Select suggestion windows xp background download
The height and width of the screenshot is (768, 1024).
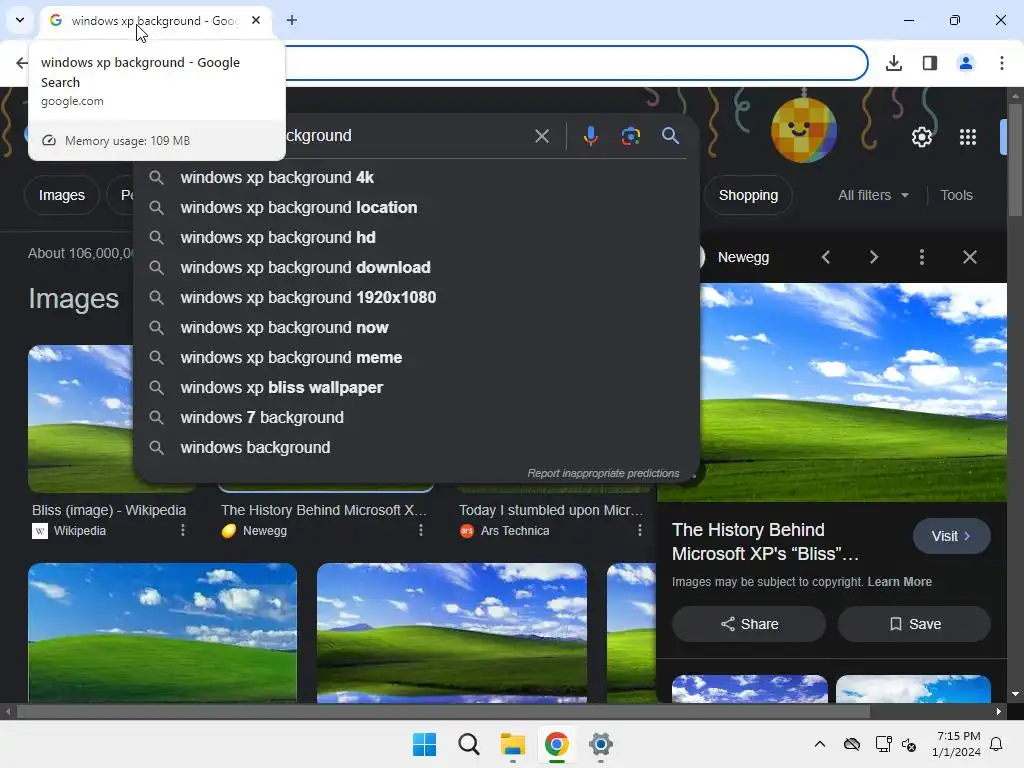point(416,268)
